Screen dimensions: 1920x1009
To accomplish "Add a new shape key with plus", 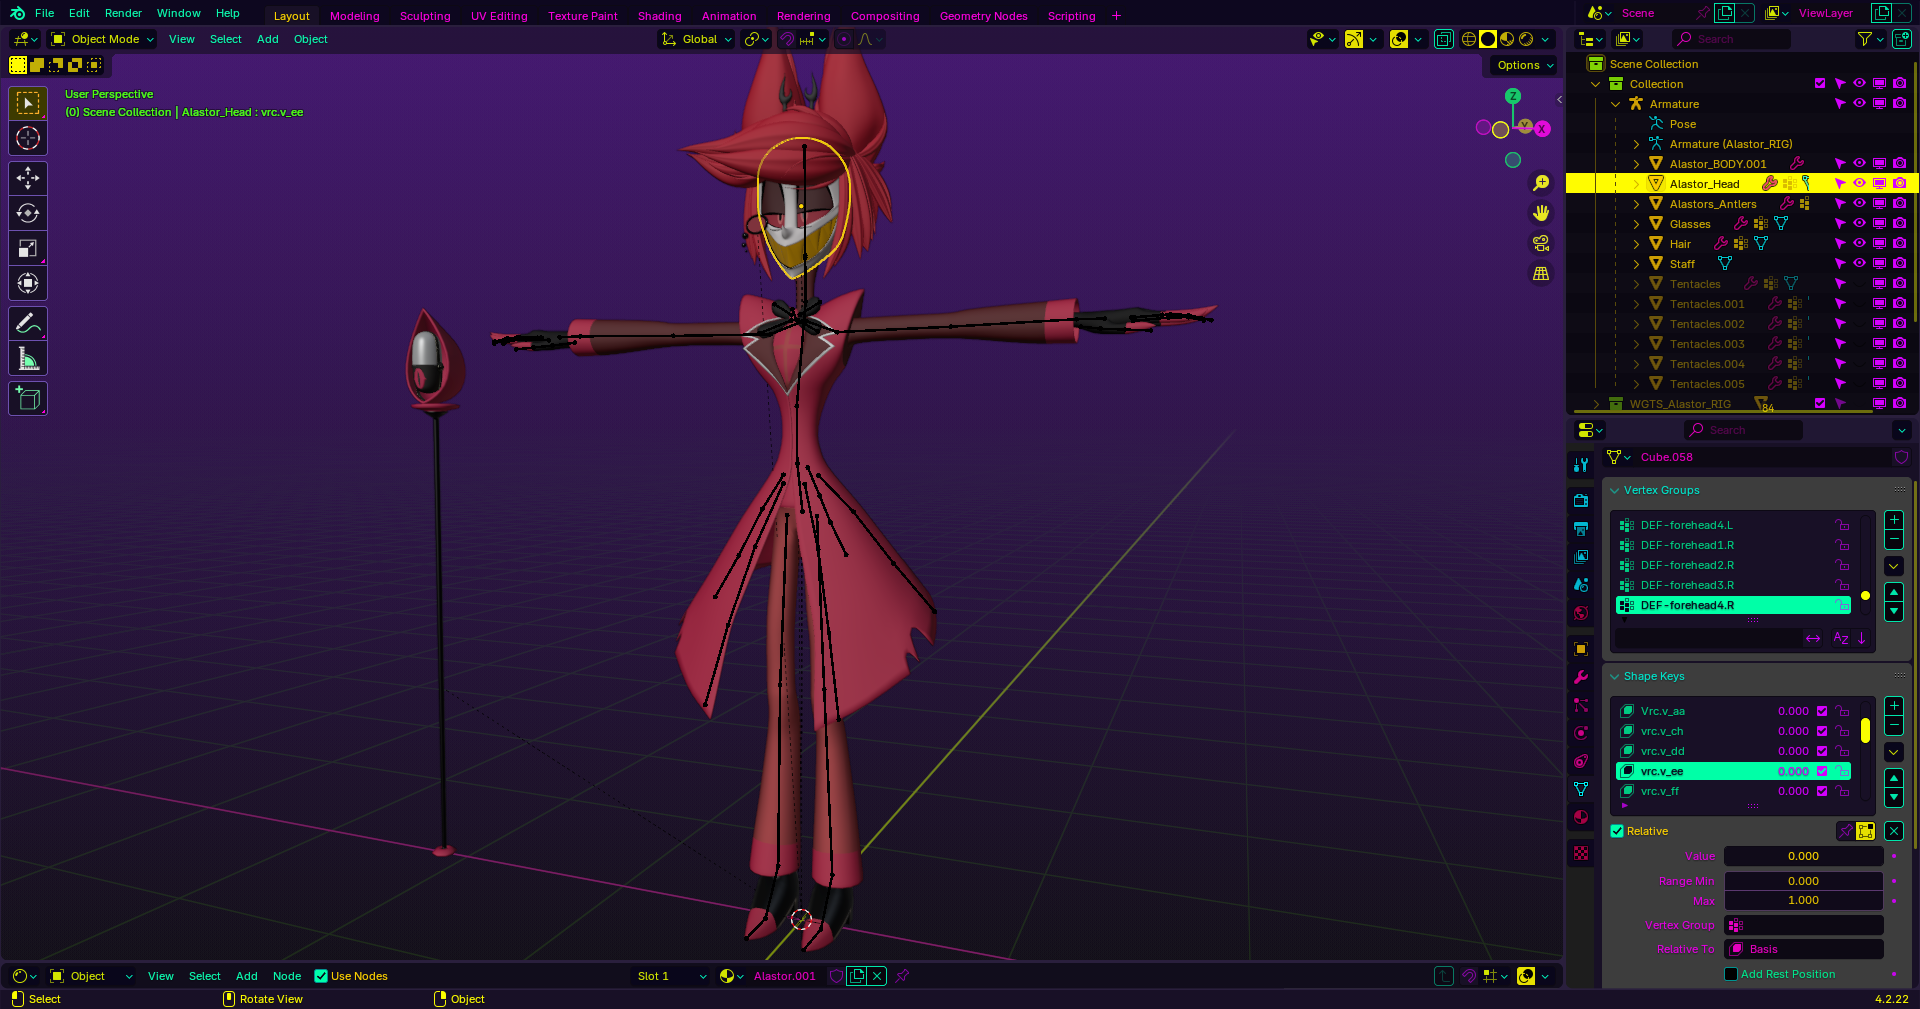I will pos(1894,706).
